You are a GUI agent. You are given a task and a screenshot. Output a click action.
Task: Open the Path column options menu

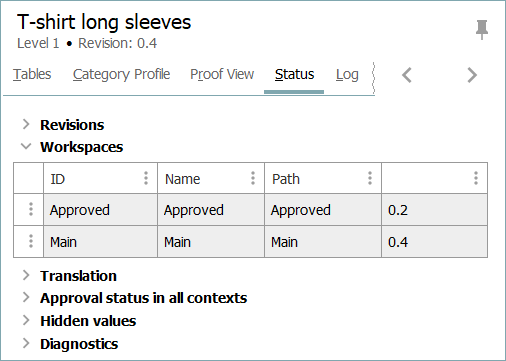point(370,178)
